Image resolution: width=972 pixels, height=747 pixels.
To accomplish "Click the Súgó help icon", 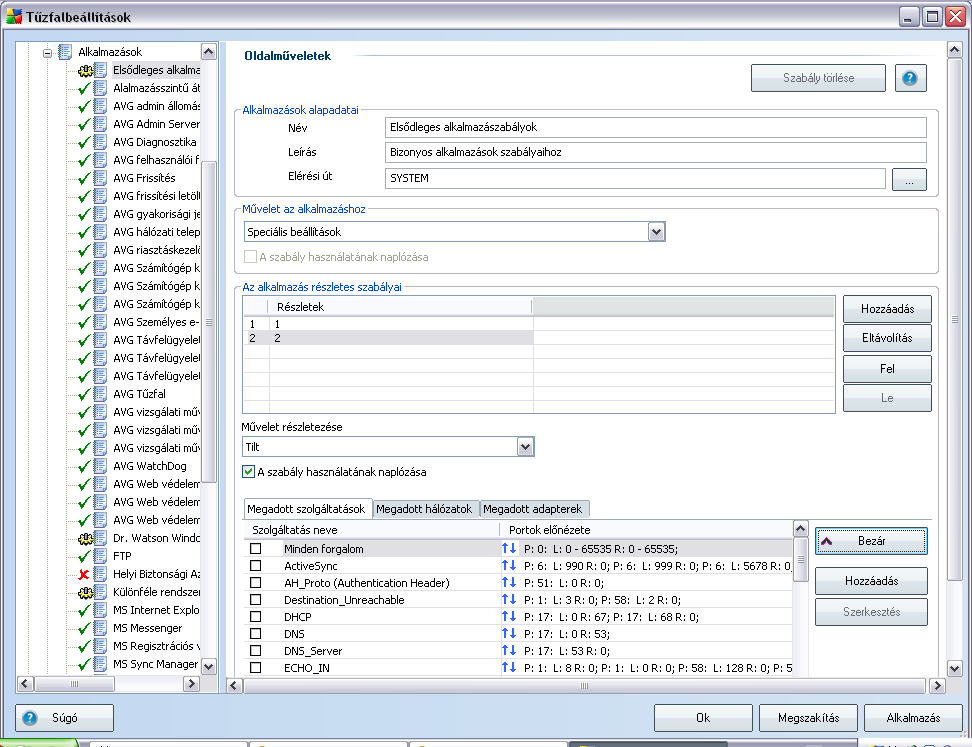I will pyautogui.click(x=30, y=718).
